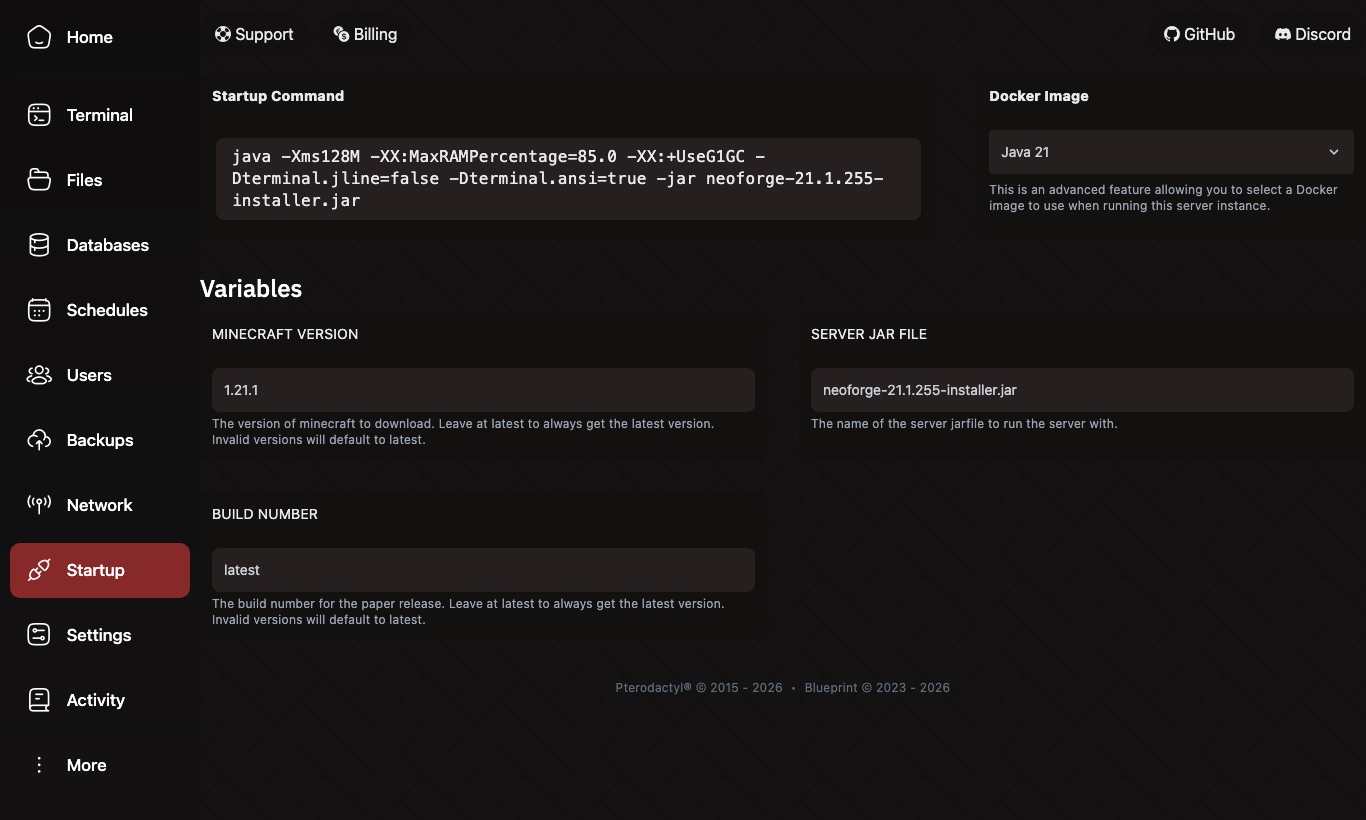Select the Startup label
Screen dimensions: 1366x820
pyautogui.click(x=96, y=570)
